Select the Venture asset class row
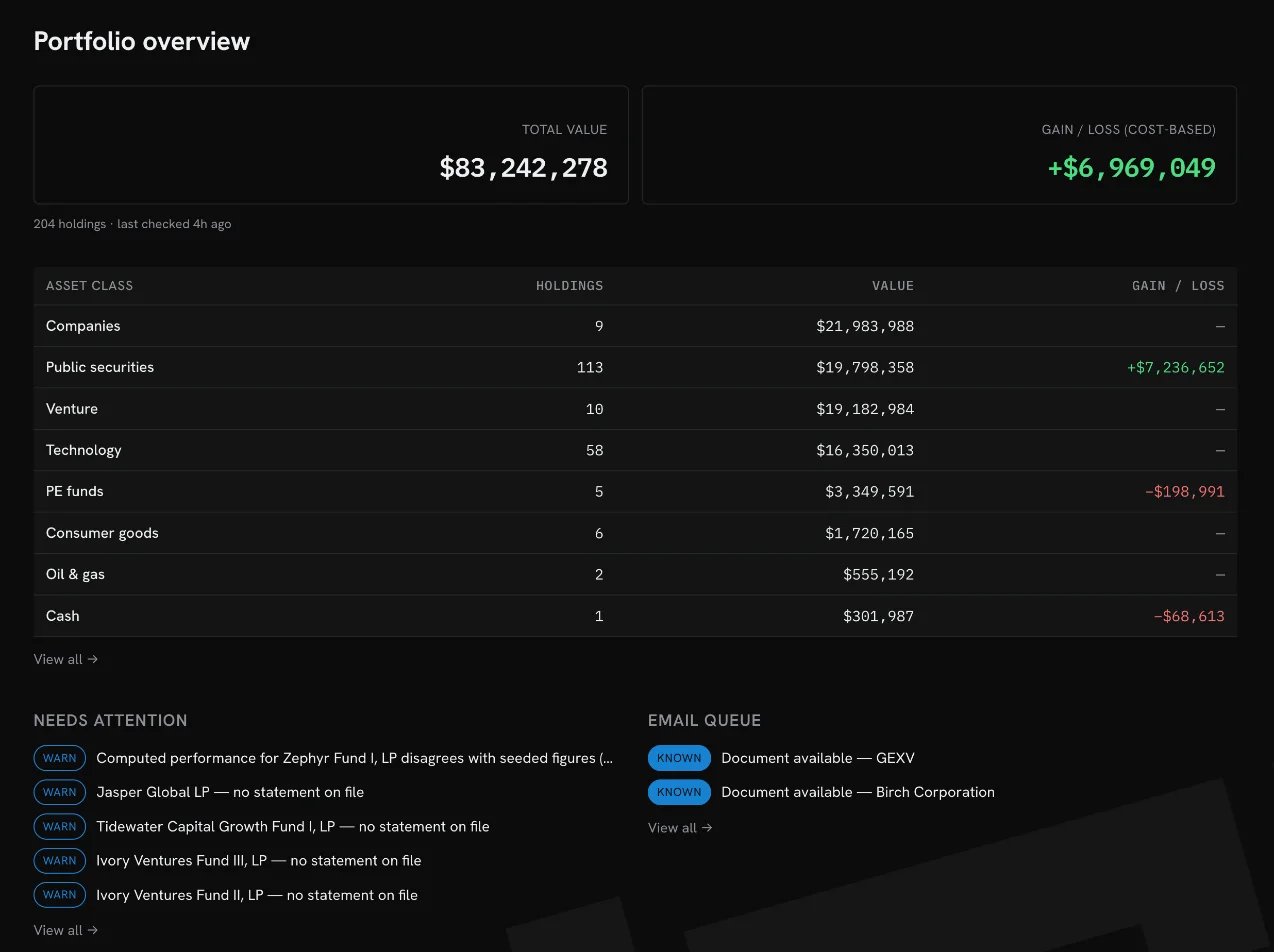 (635, 409)
